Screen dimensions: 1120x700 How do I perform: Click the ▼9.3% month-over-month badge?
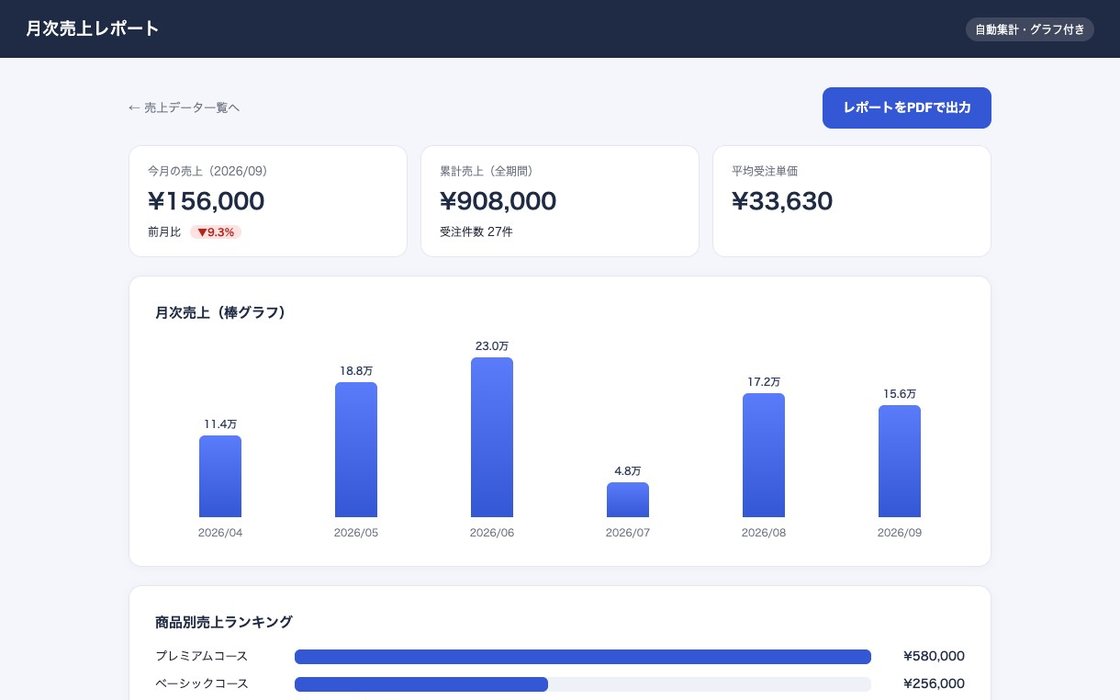(x=216, y=232)
